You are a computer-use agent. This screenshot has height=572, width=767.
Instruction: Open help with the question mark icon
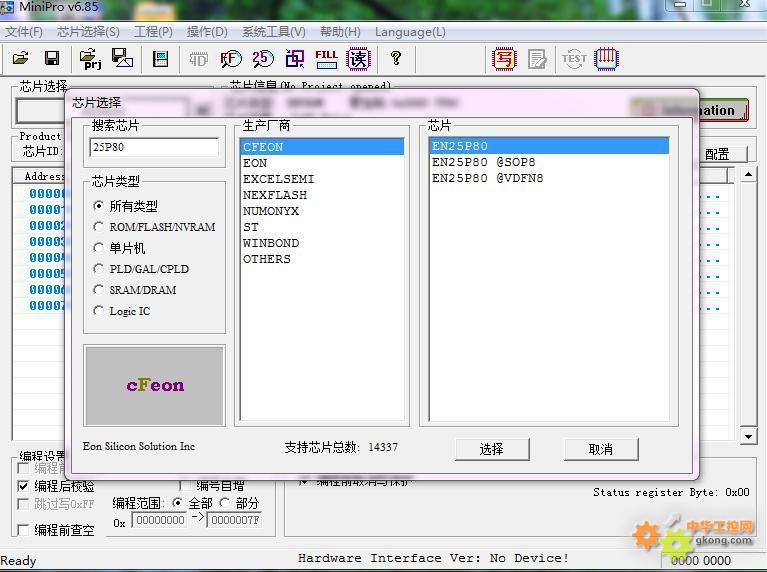coord(396,59)
